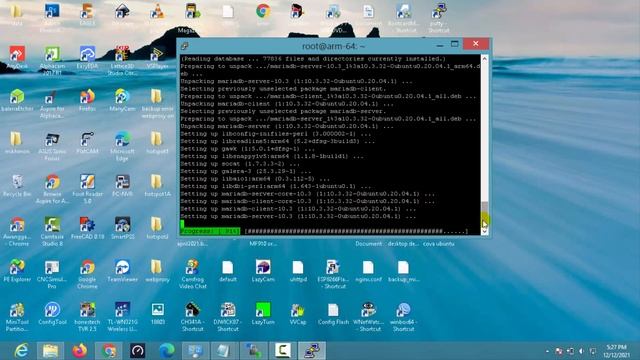Open the CH341A shortcut icon
The height and width of the screenshot is (360, 640).
coord(192,310)
